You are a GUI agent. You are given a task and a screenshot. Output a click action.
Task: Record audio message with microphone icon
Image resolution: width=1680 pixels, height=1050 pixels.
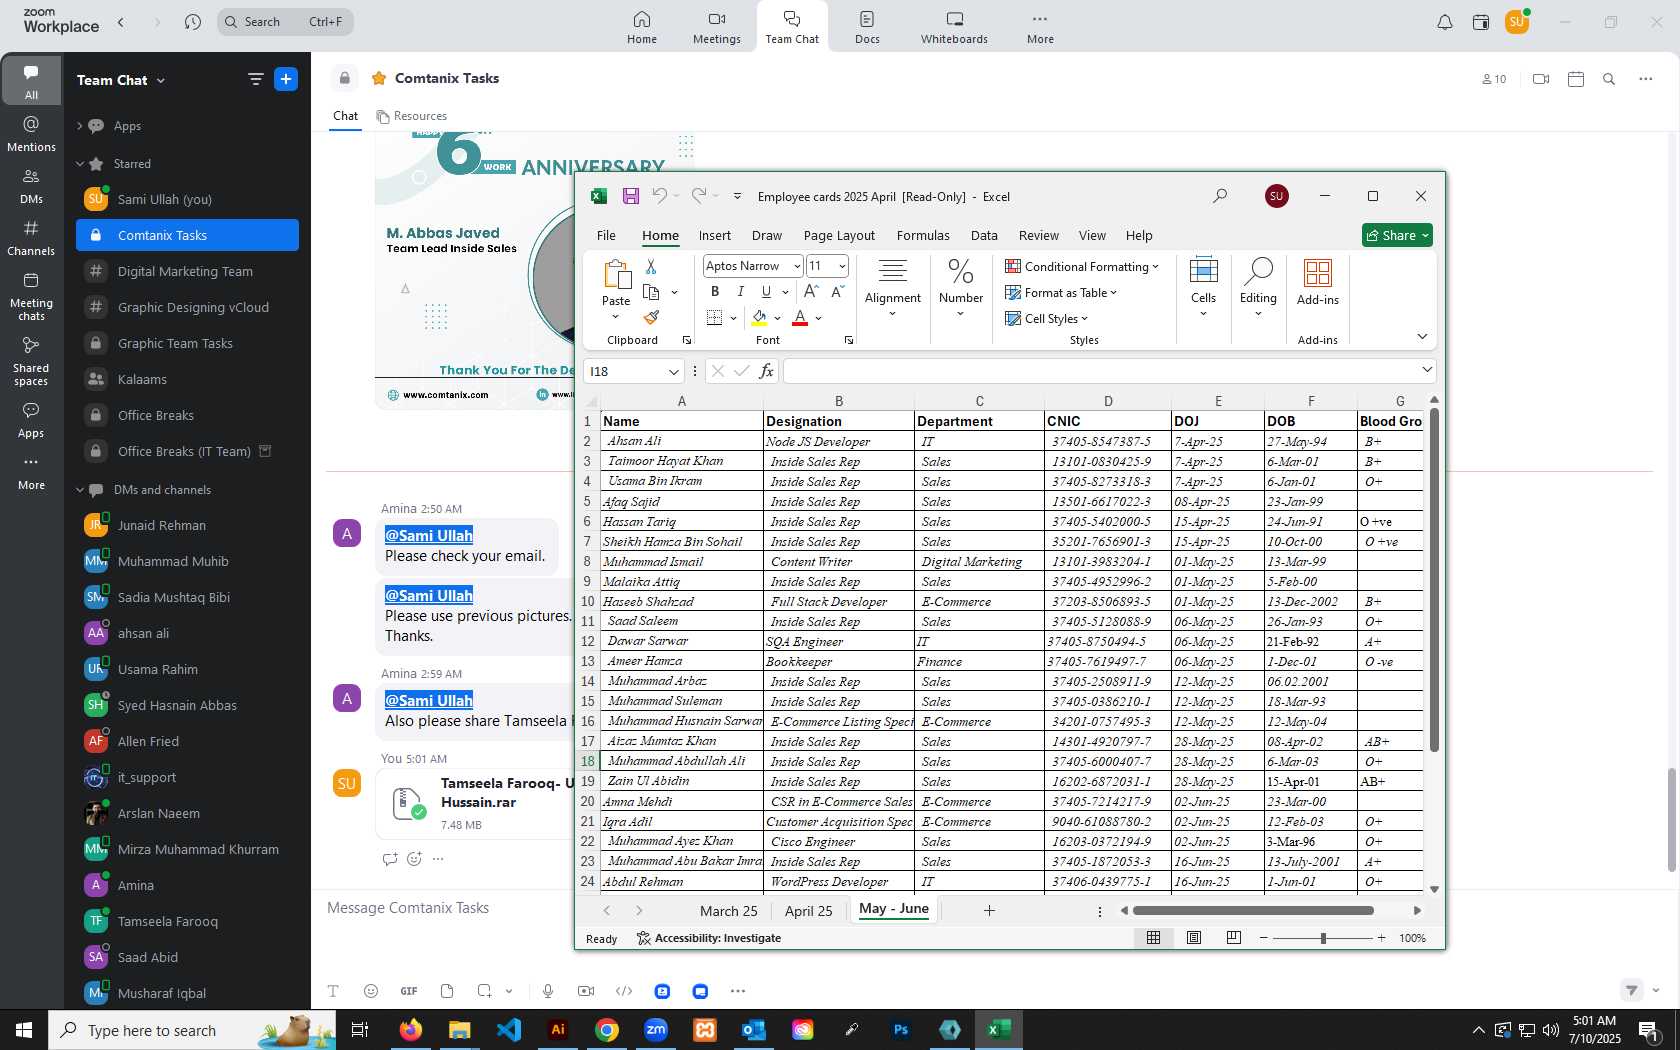coord(548,991)
